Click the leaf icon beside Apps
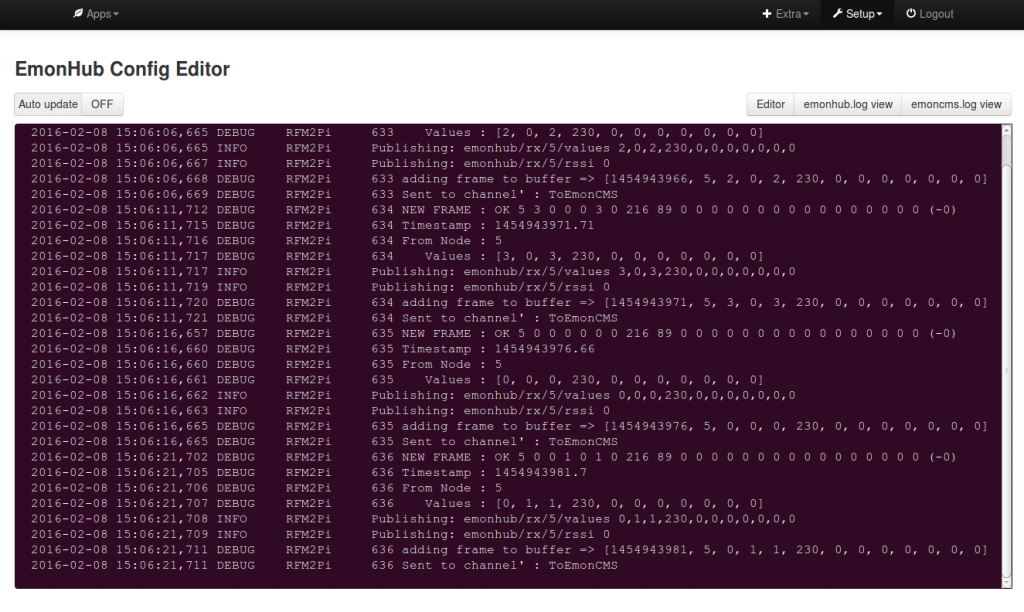This screenshot has height=612, width=1024. click(x=78, y=13)
